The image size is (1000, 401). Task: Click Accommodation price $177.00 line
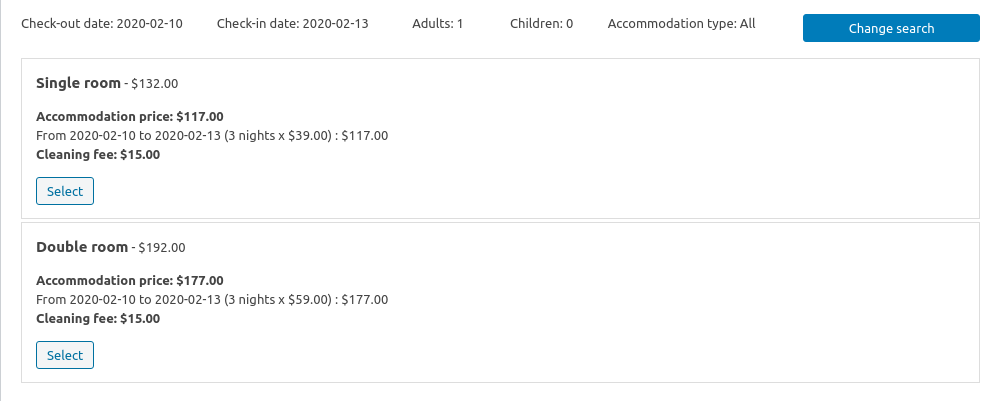coord(130,280)
